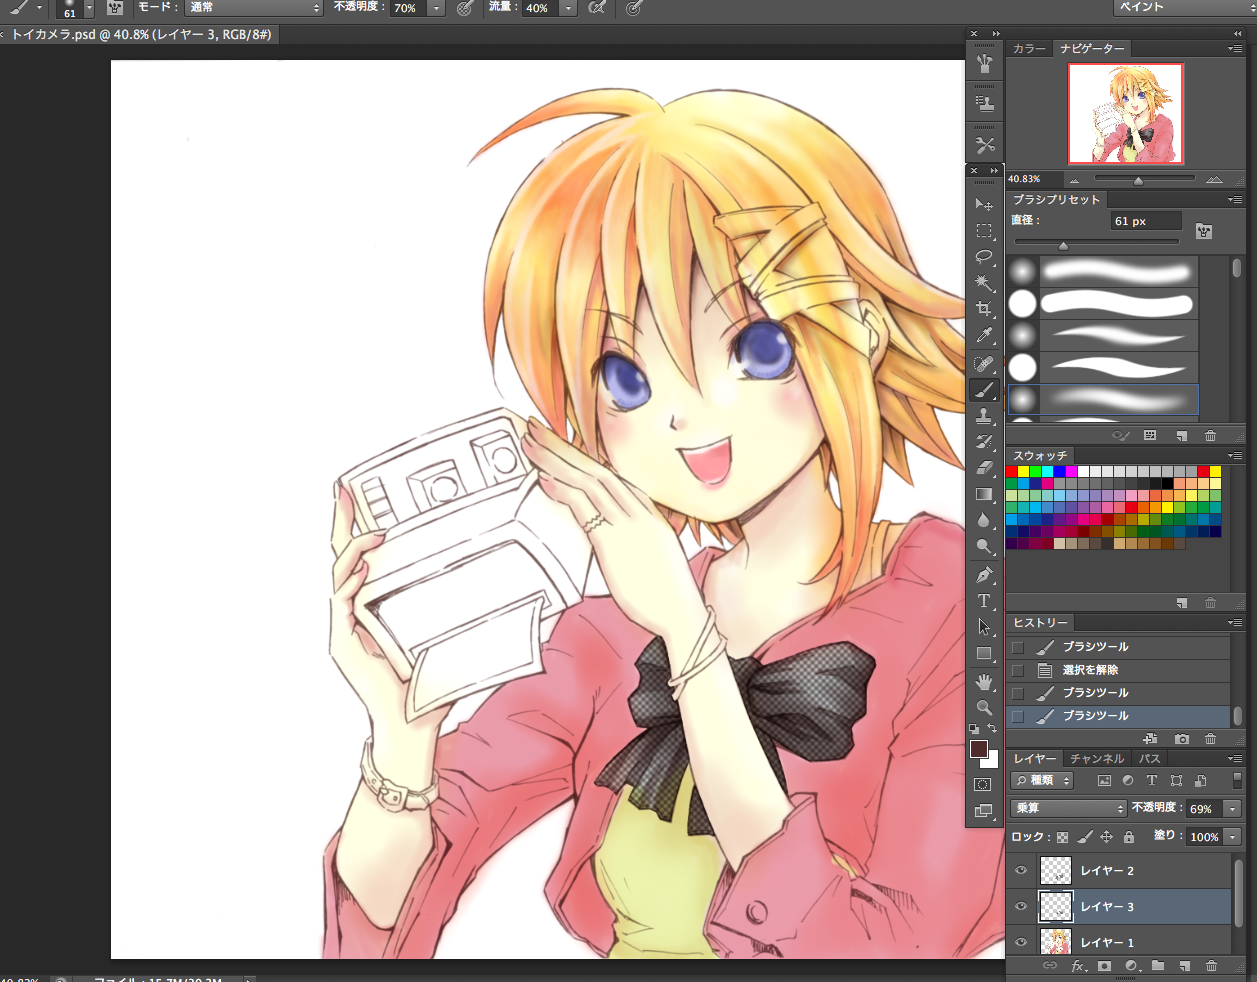Open the 乗算 blend mode dropdown
This screenshot has width=1257, height=982.
click(1069, 808)
